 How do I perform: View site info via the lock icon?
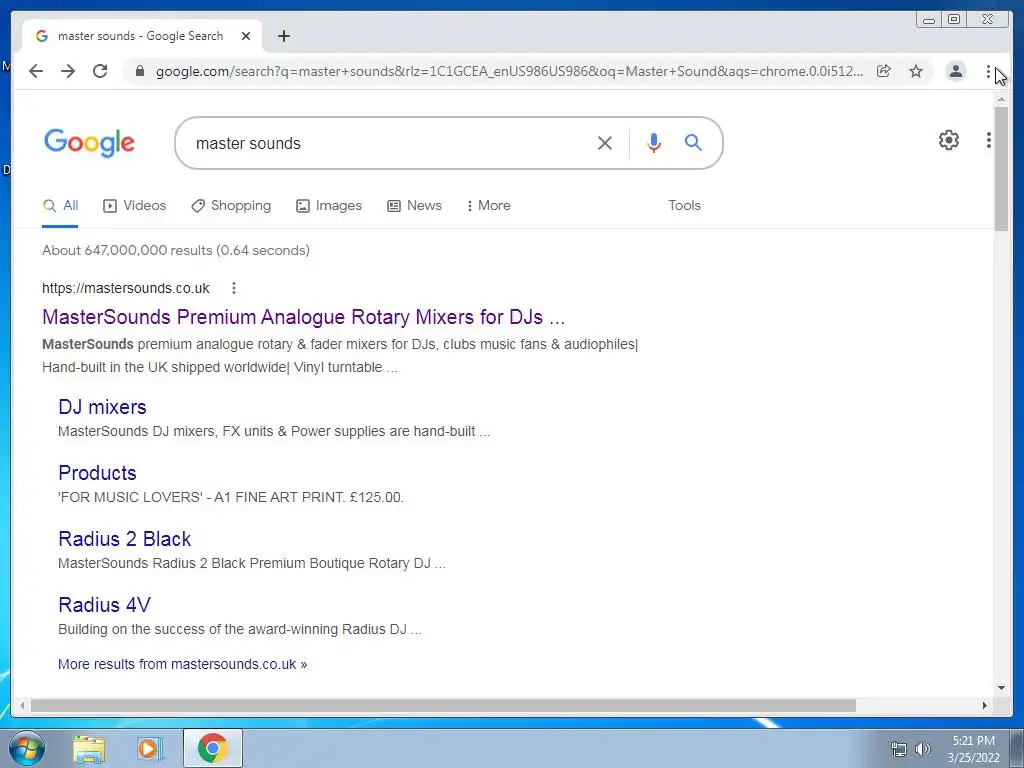[139, 71]
